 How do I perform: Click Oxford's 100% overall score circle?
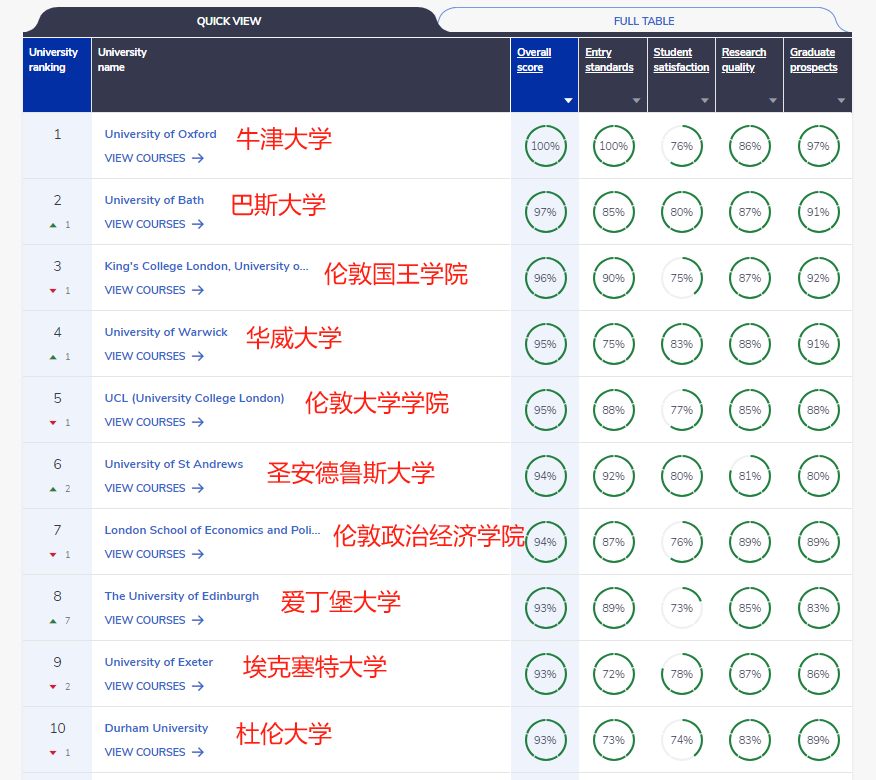545,146
